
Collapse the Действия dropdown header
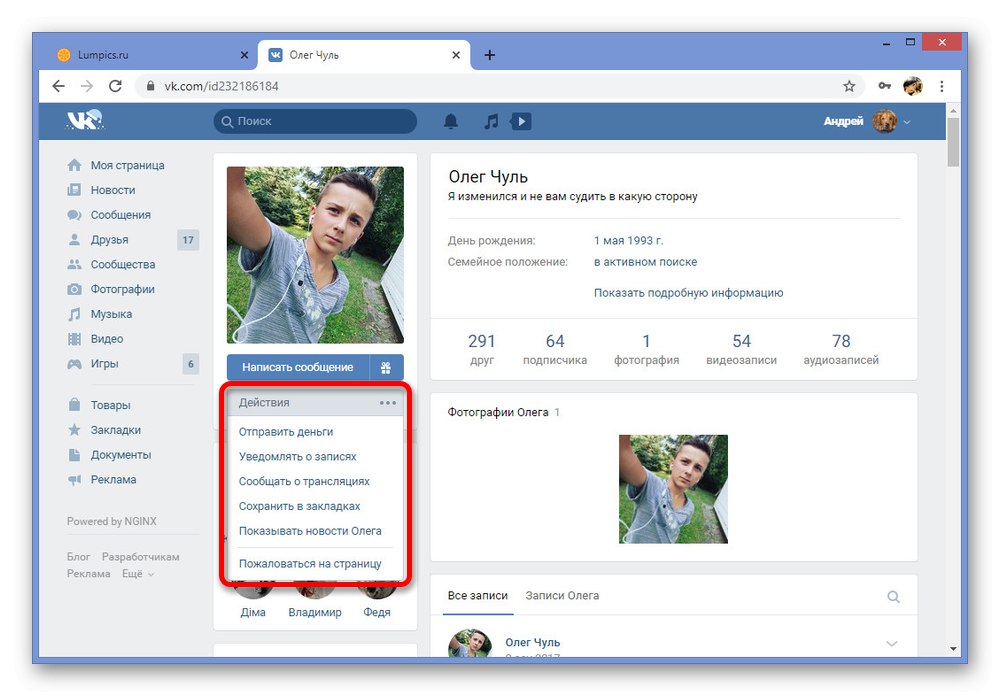pos(316,403)
